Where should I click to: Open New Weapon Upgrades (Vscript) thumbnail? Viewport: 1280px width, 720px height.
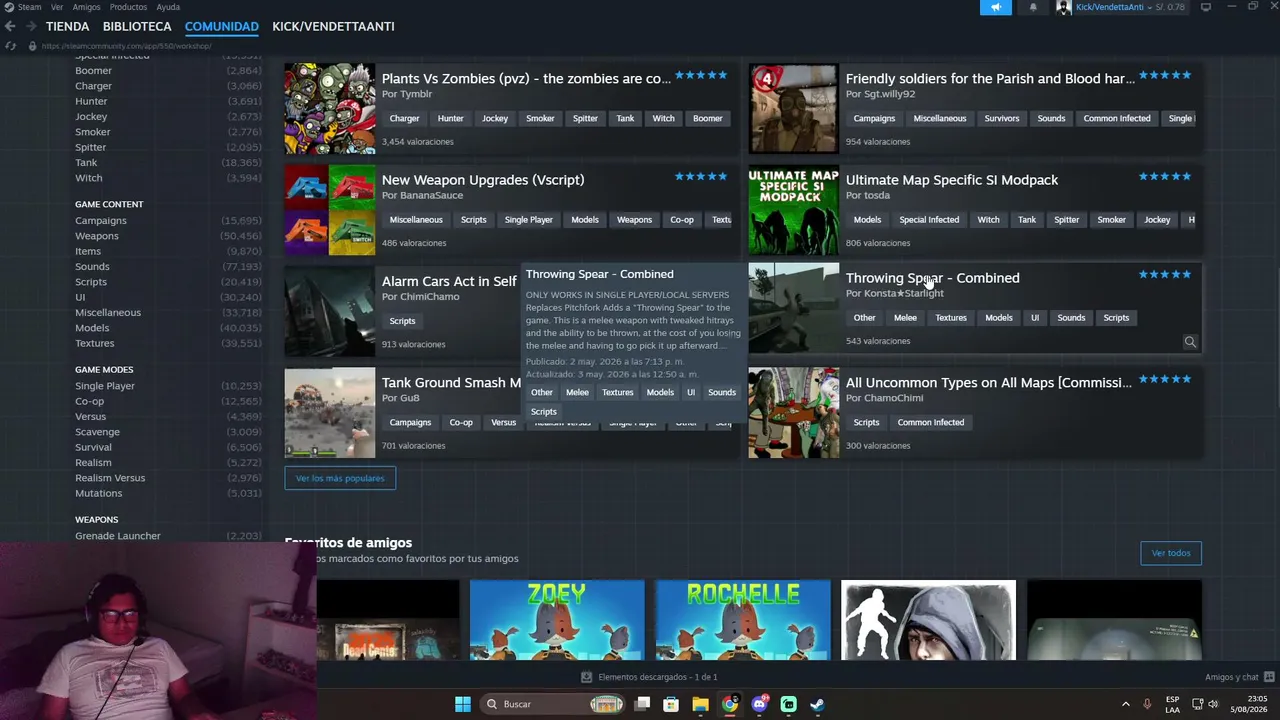coord(329,210)
